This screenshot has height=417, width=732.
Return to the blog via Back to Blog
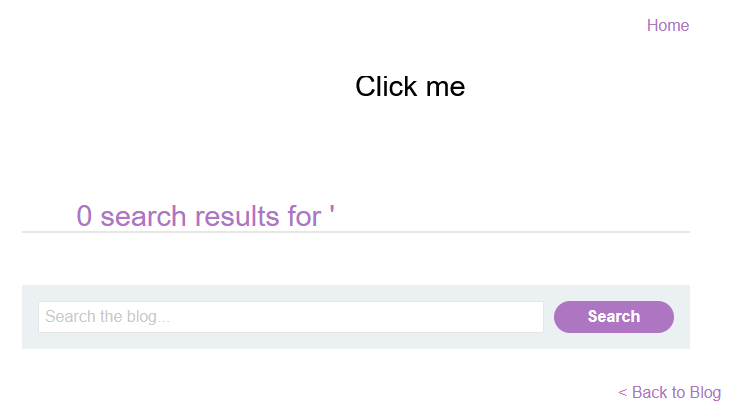tap(669, 393)
